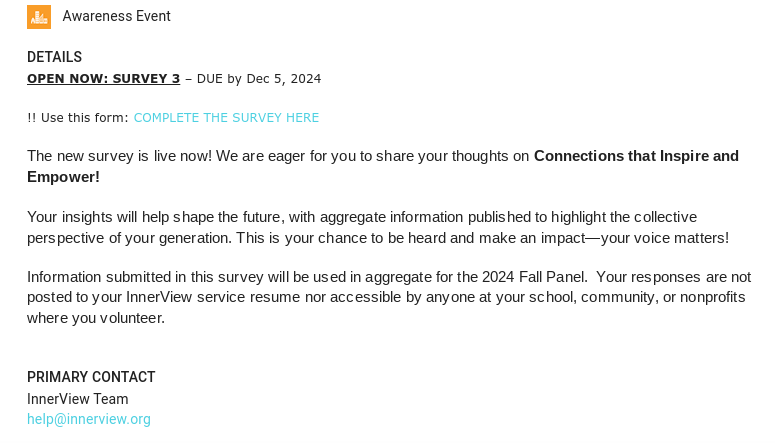Click the '!! Use this form:' label

[x=77, y=118]
